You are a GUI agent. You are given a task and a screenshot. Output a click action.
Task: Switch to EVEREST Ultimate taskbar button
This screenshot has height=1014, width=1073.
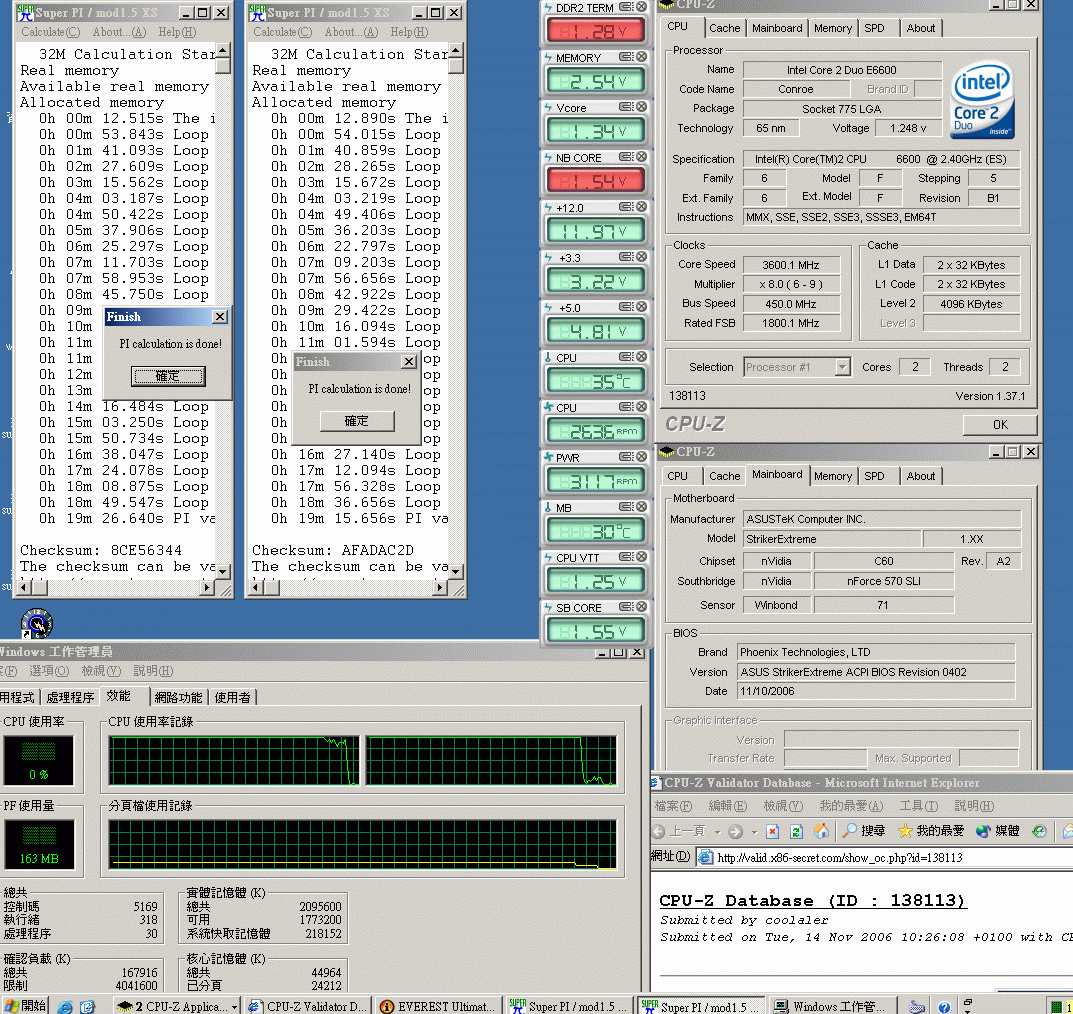tap(439, 1006)
